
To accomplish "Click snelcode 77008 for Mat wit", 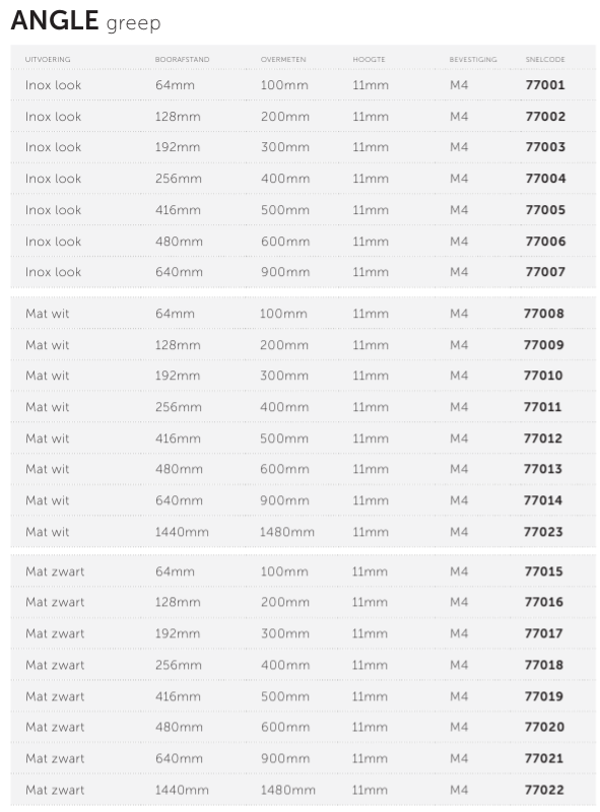I will coord(544,314).
